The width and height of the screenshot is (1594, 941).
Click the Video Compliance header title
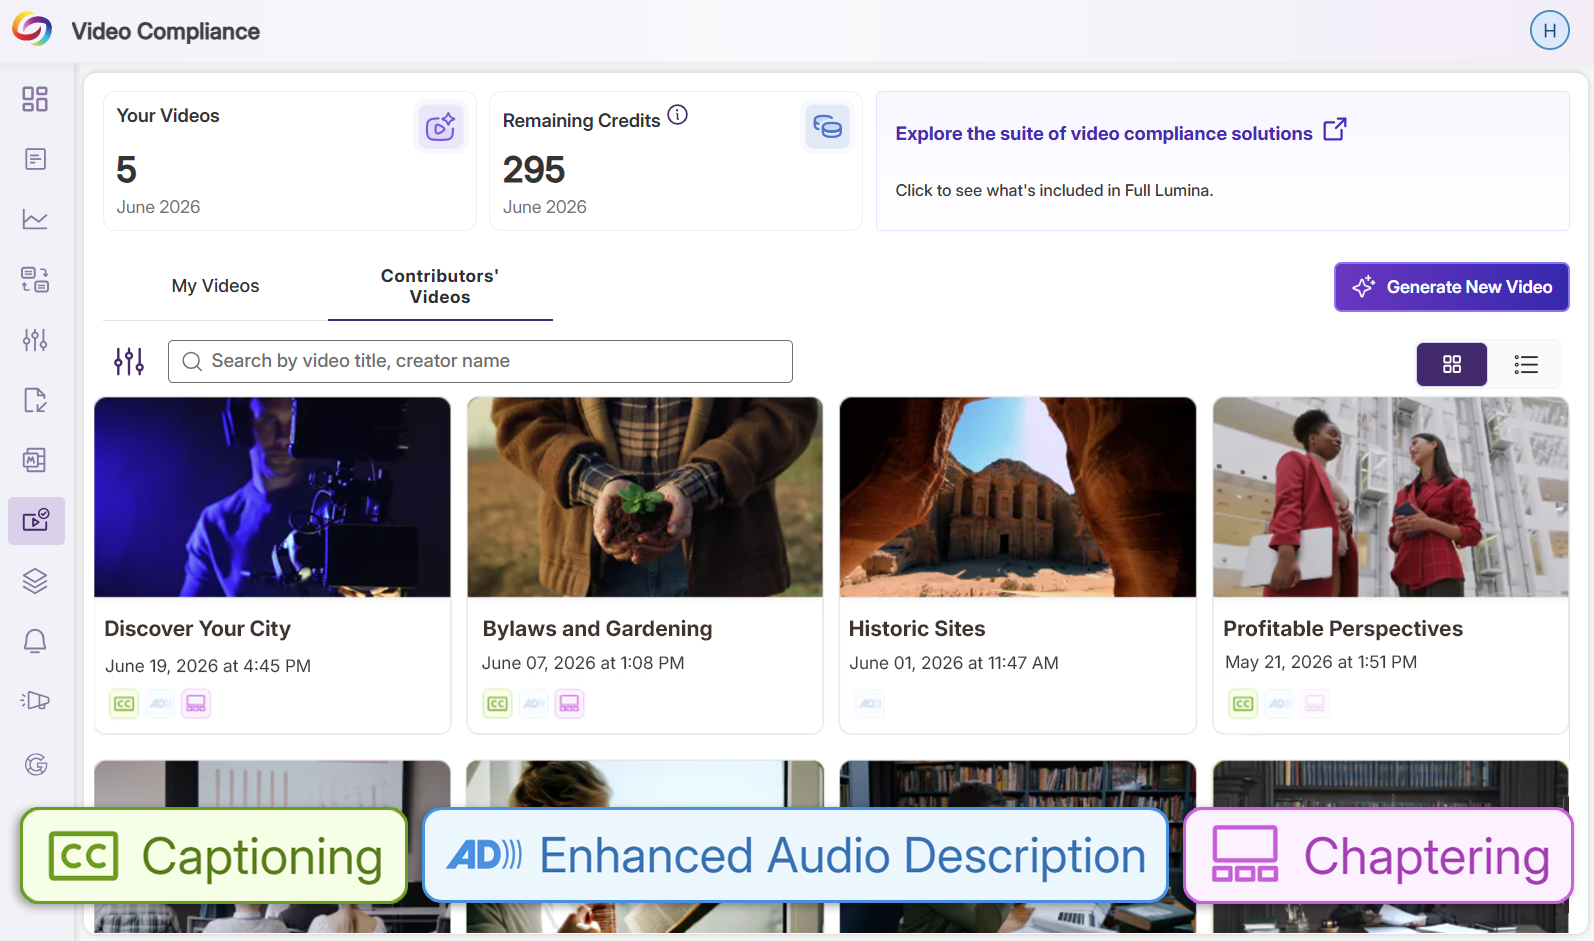[x=166, y=31]
